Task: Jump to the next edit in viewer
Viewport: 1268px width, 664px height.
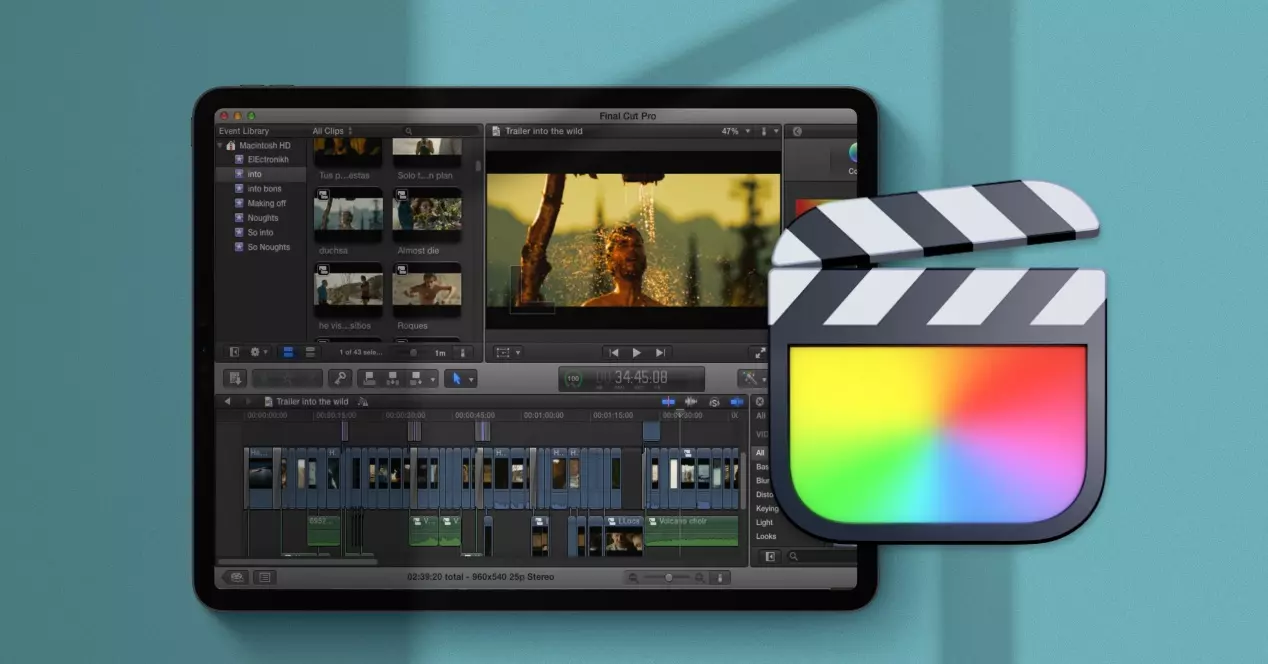Action: 661,353
